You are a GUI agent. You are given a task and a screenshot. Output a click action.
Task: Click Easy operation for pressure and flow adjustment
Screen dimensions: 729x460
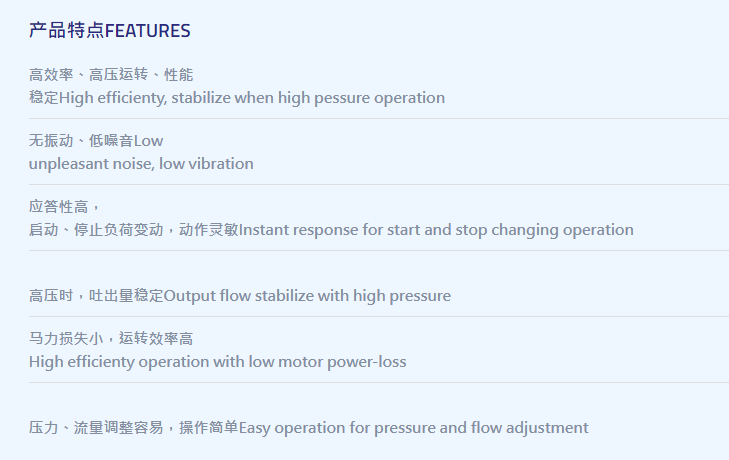click(414, 428)
